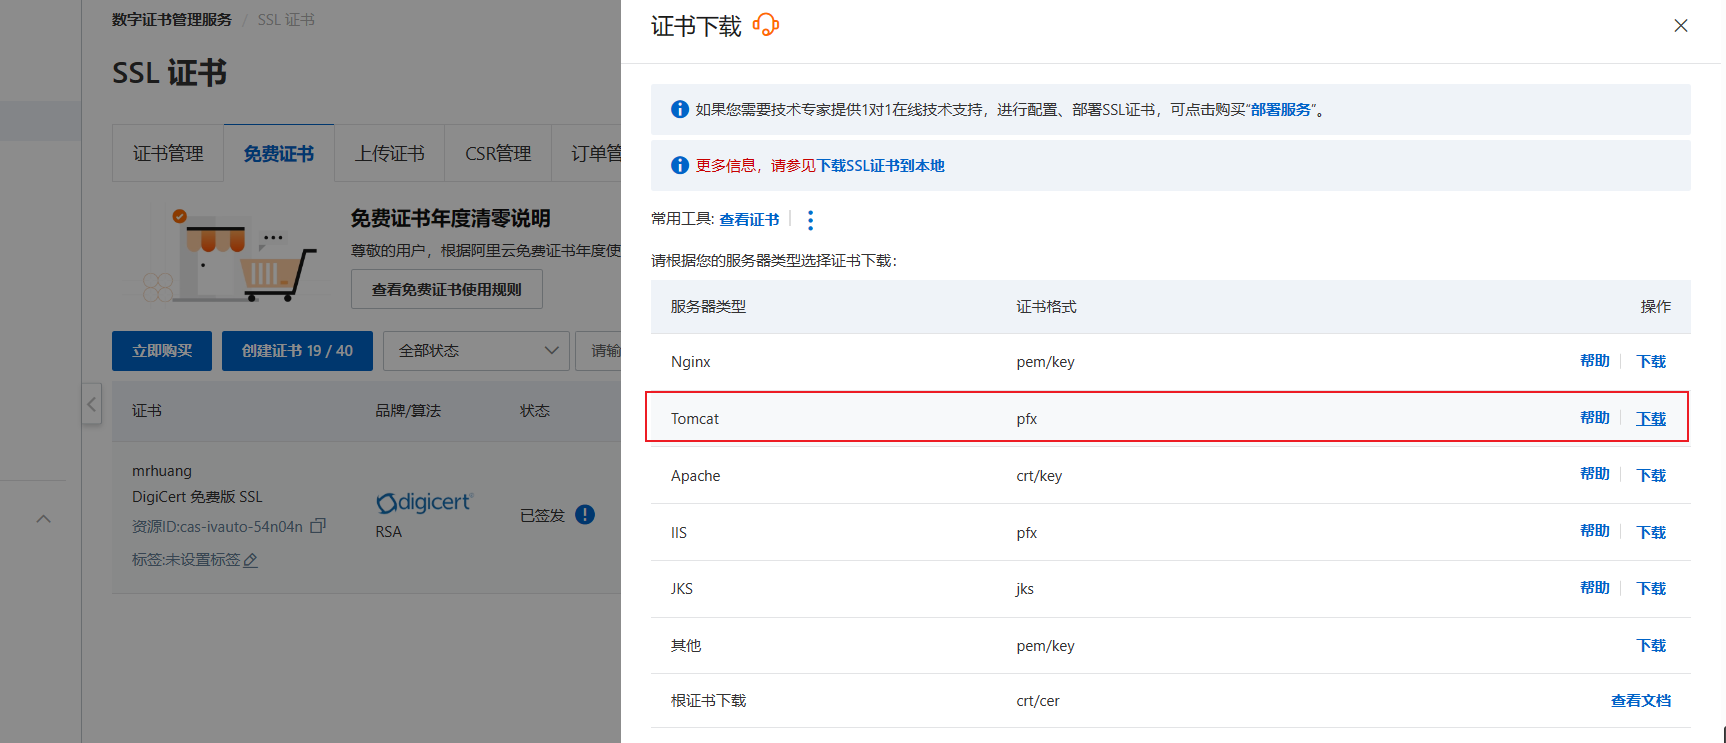Switch to the 上传证书 tab
This screenshot has height=743, width=1726.
point(389,154)
